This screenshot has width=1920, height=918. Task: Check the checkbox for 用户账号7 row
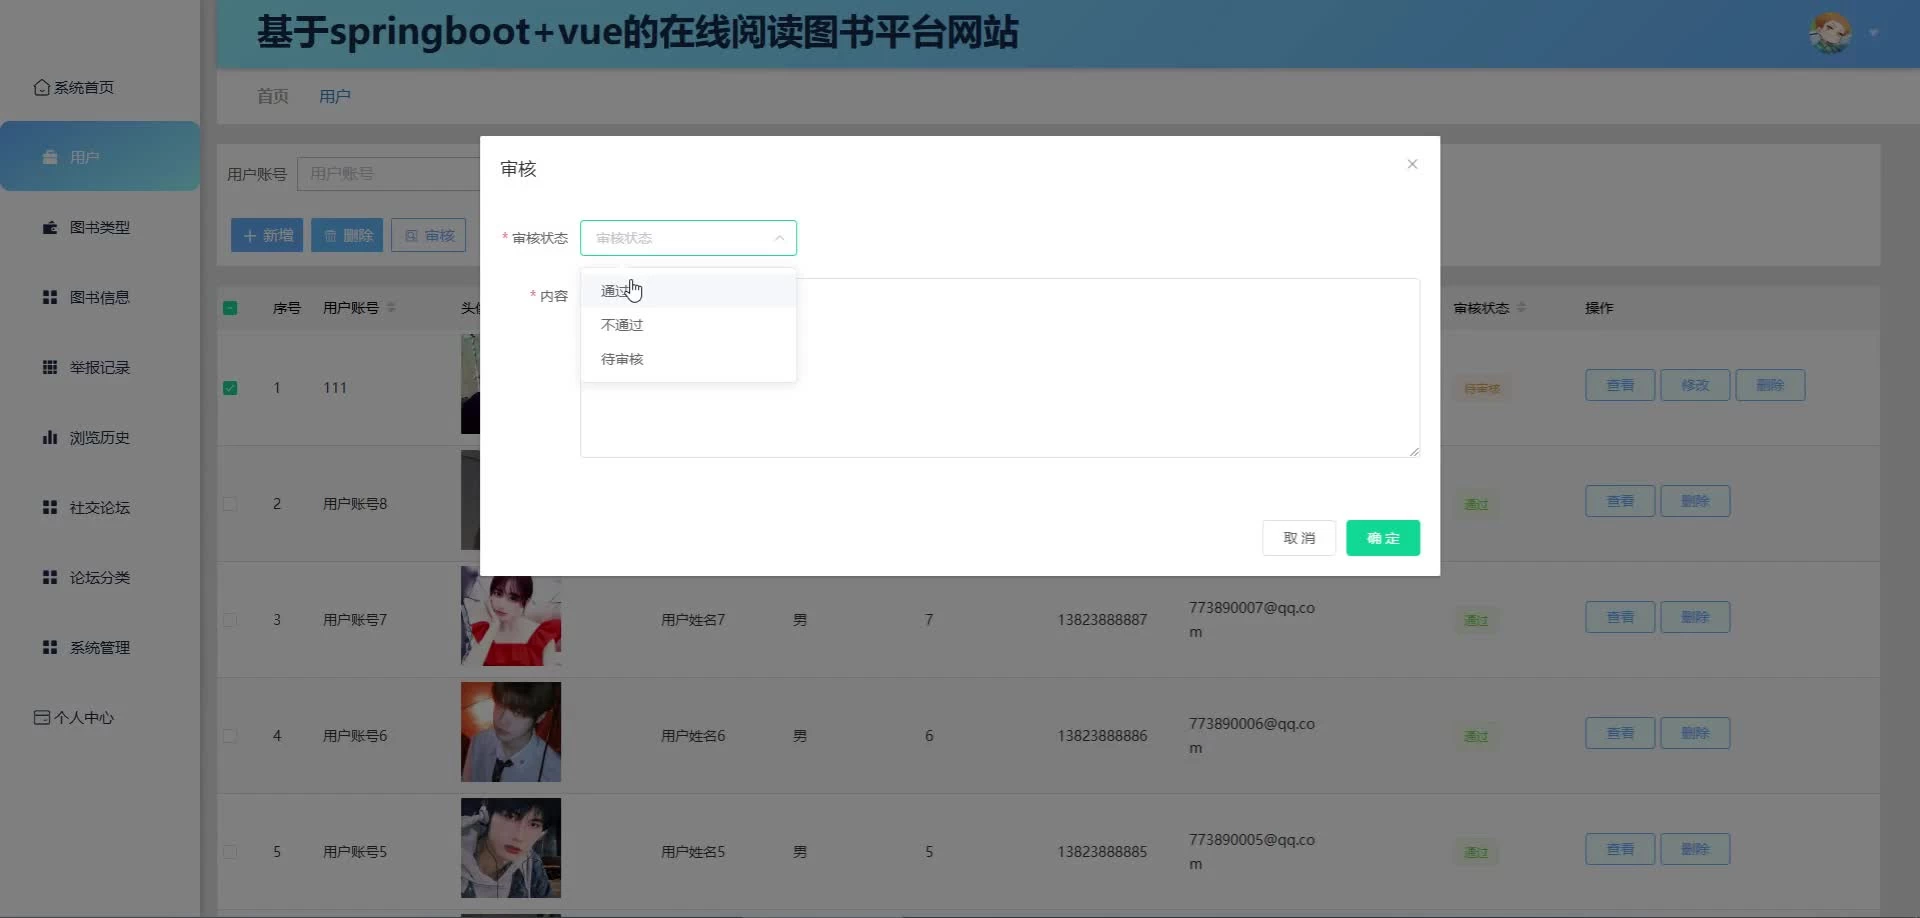coord(230,620)
